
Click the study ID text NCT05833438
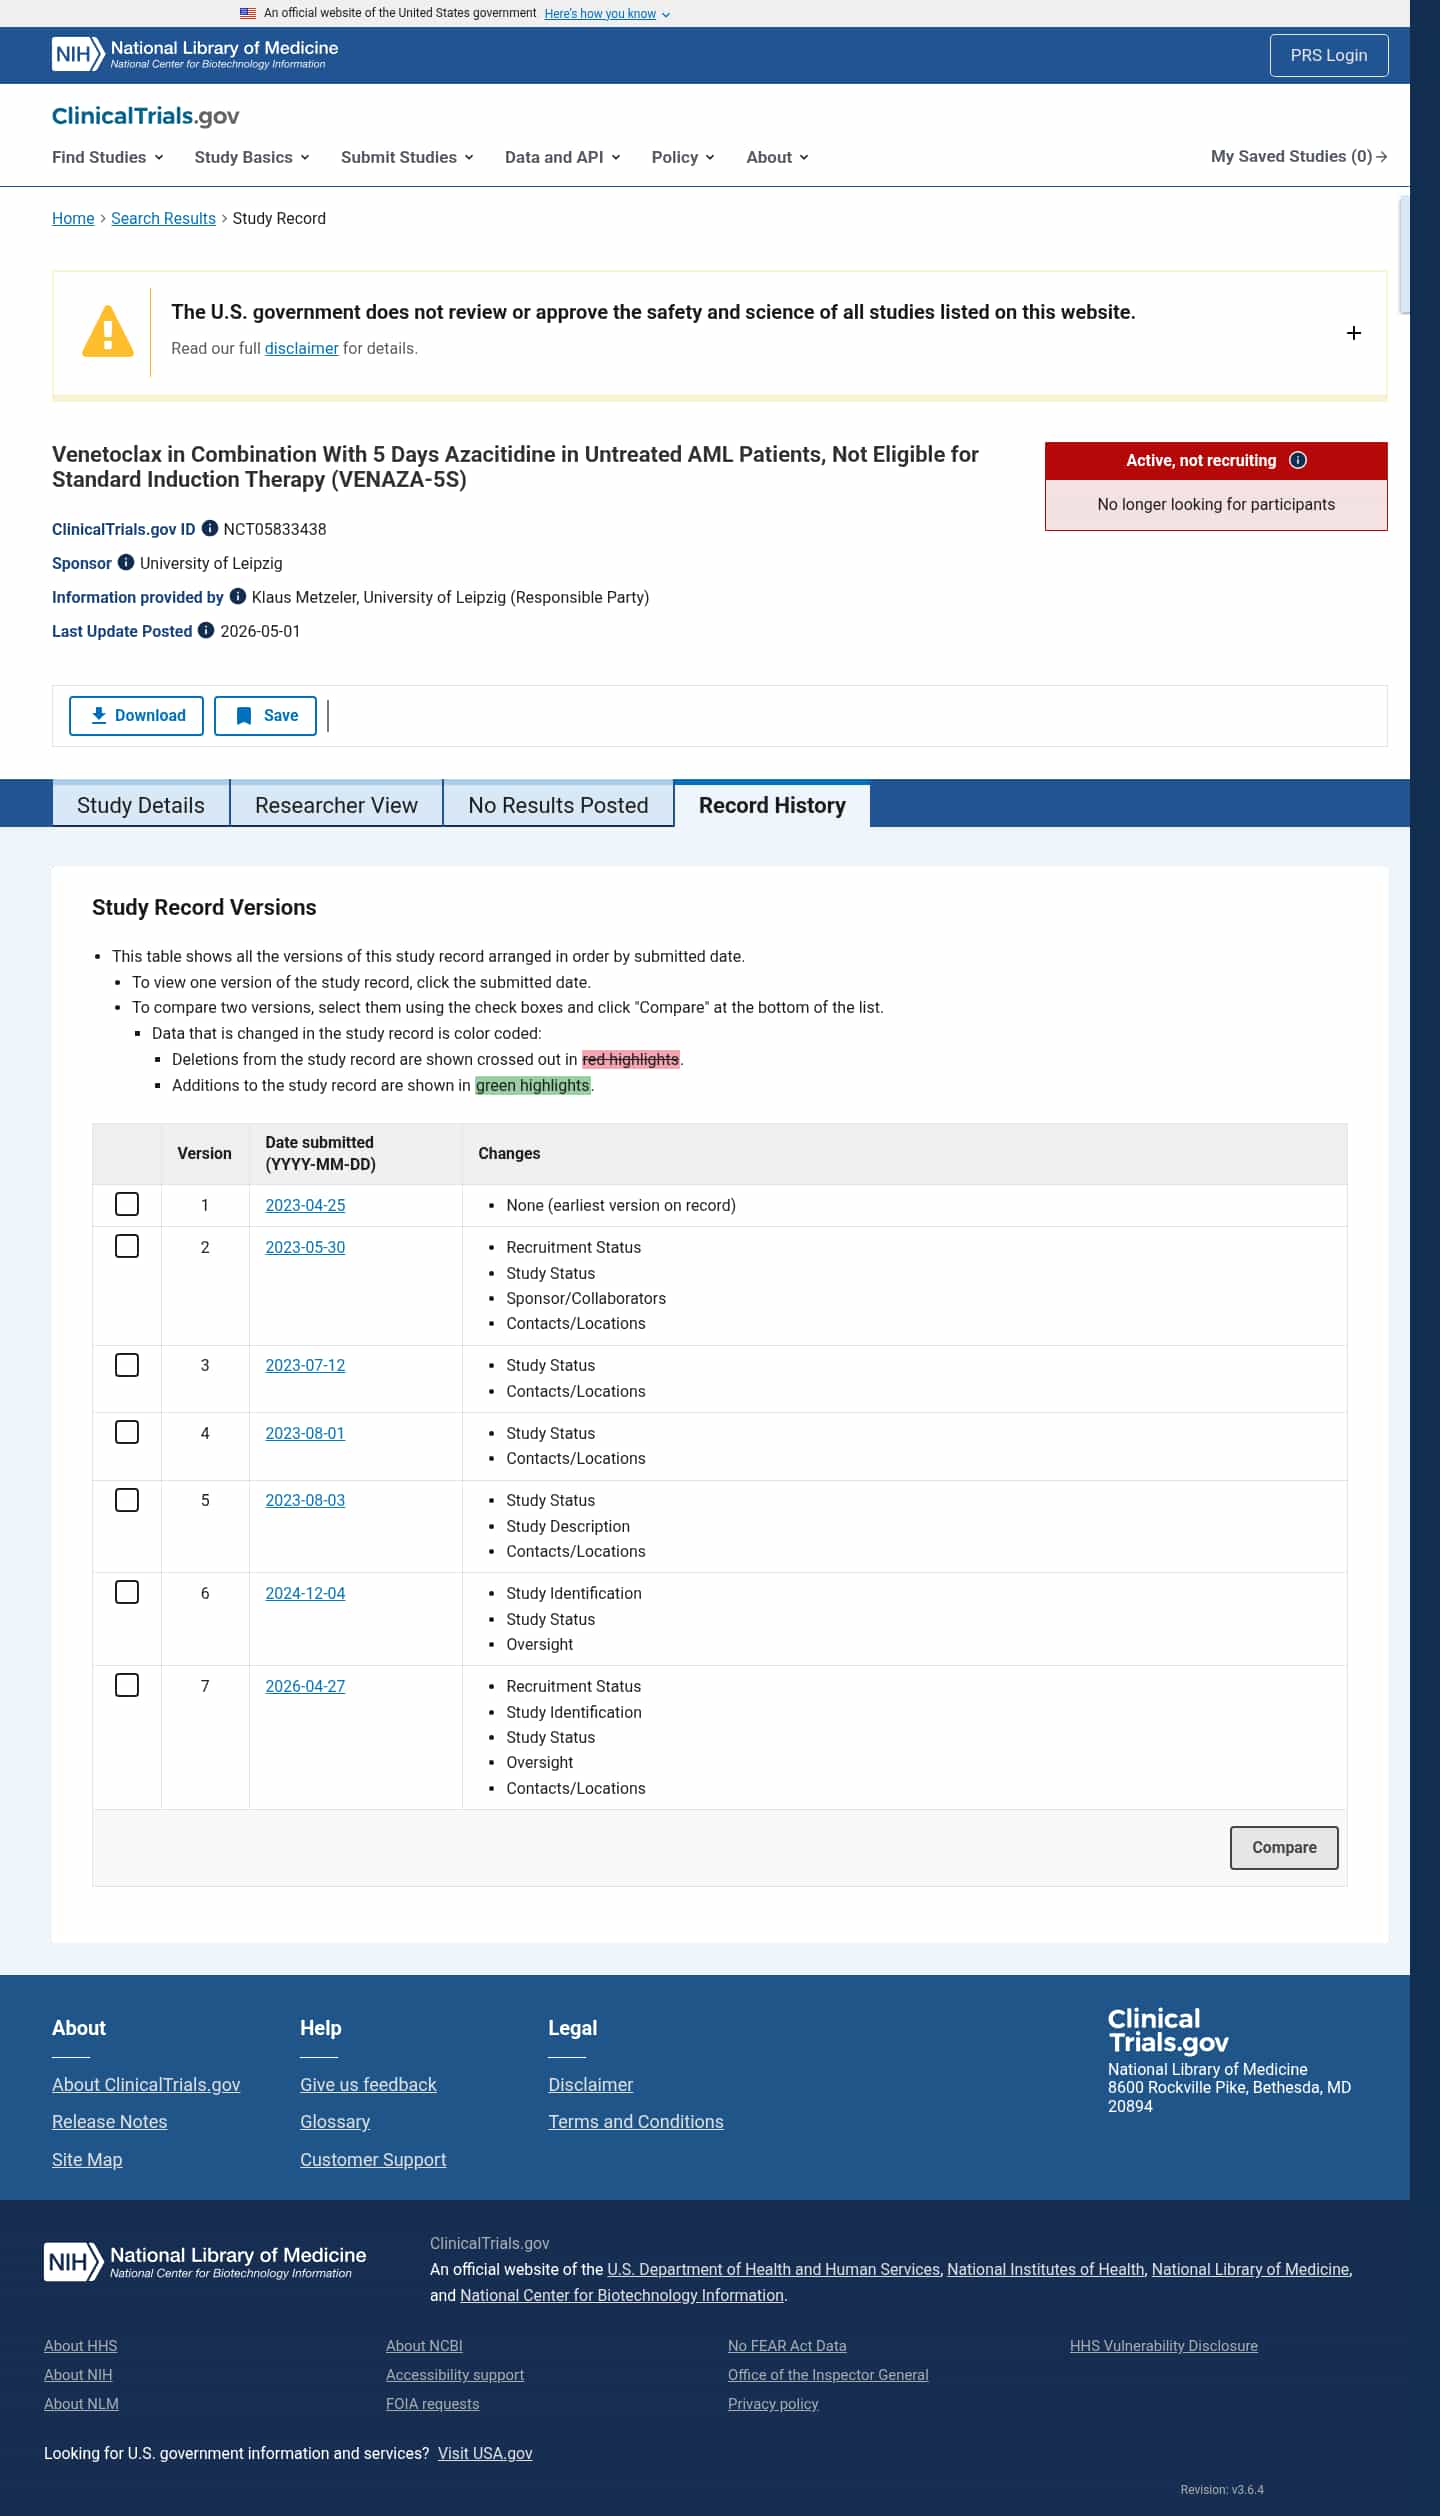(x=275, y=529)
